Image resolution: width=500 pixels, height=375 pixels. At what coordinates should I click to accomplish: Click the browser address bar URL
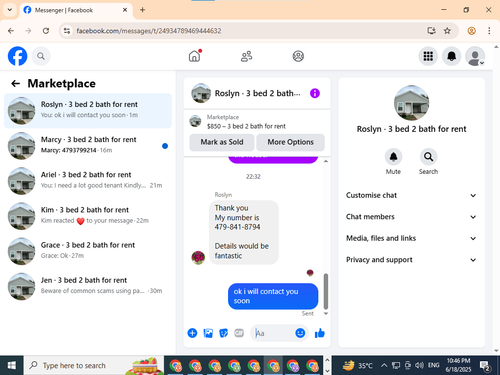tap(149, 31)
